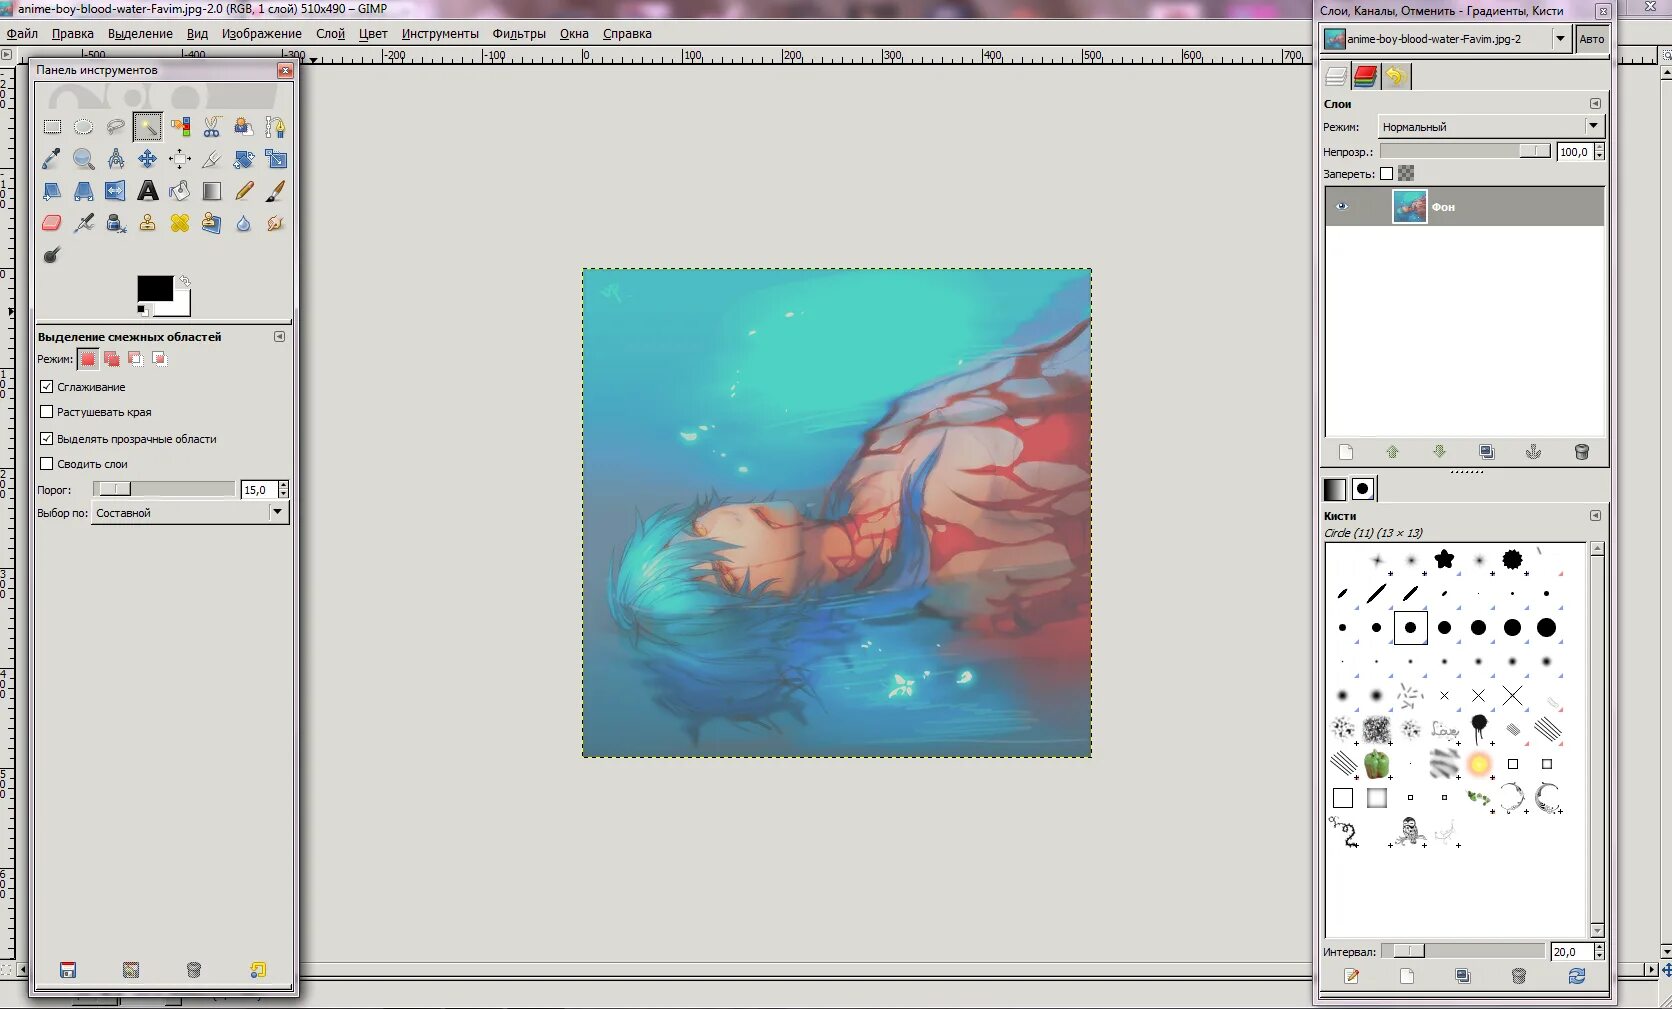Select the Scissors Select tool

212,127
